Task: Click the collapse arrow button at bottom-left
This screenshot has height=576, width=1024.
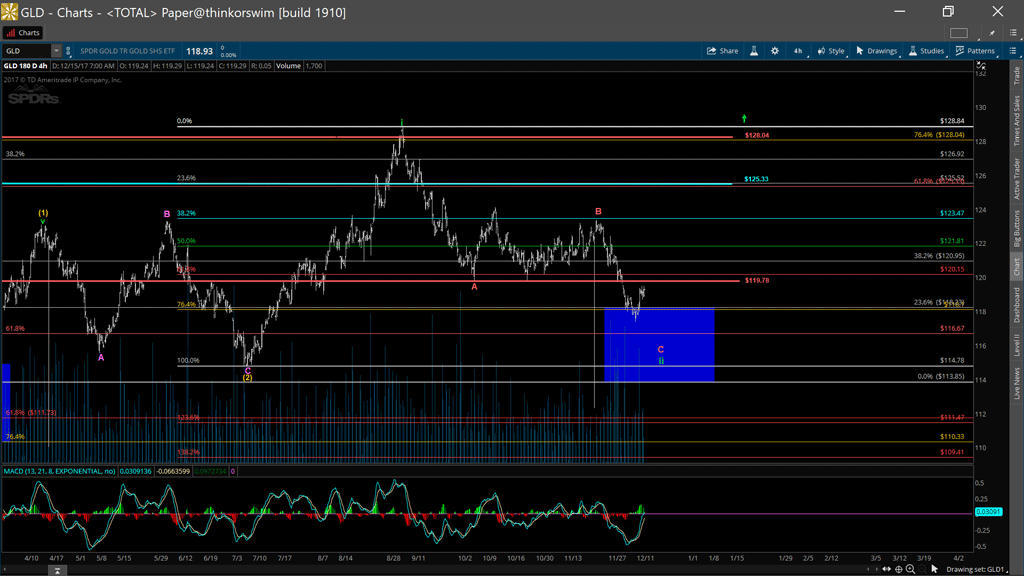Action: pos(57,570)
